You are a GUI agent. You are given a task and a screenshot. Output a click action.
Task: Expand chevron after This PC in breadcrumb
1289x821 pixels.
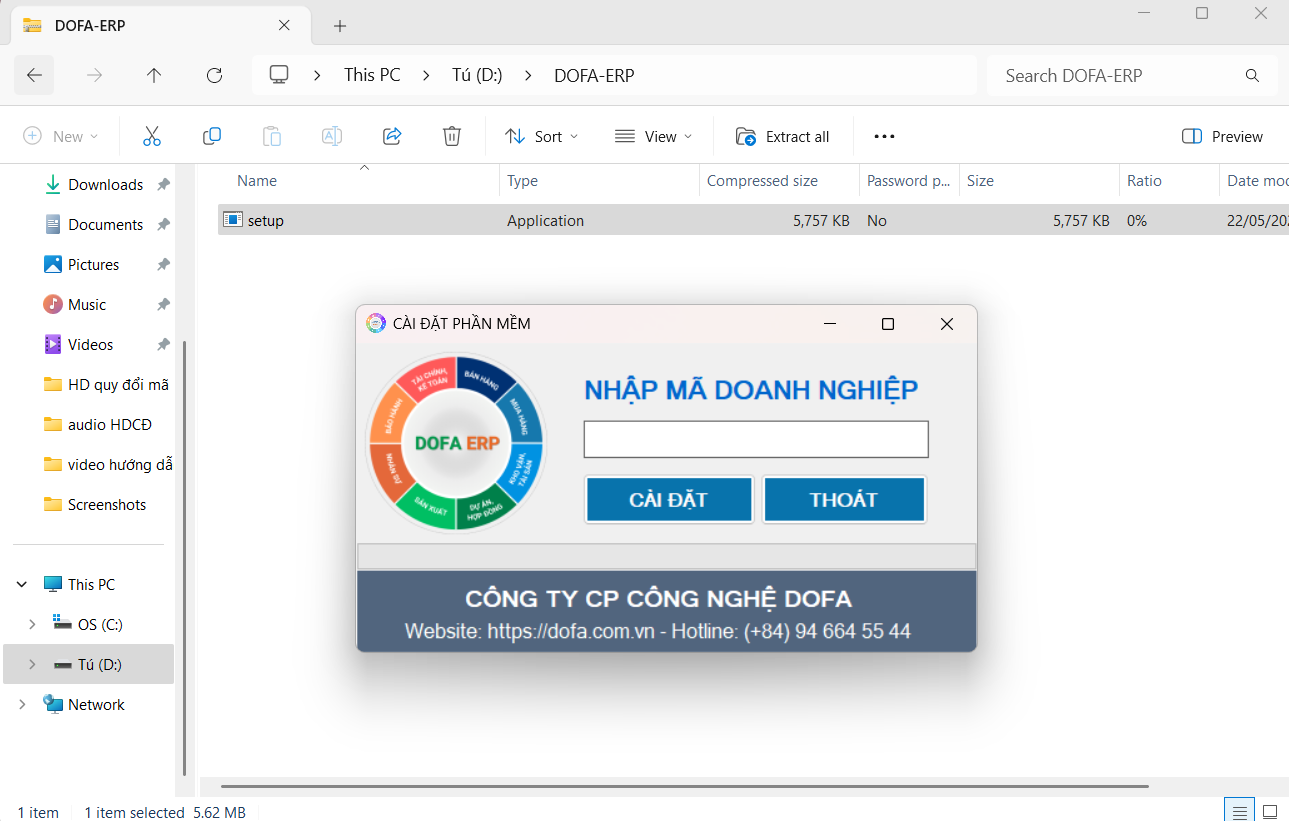(427, 75)
